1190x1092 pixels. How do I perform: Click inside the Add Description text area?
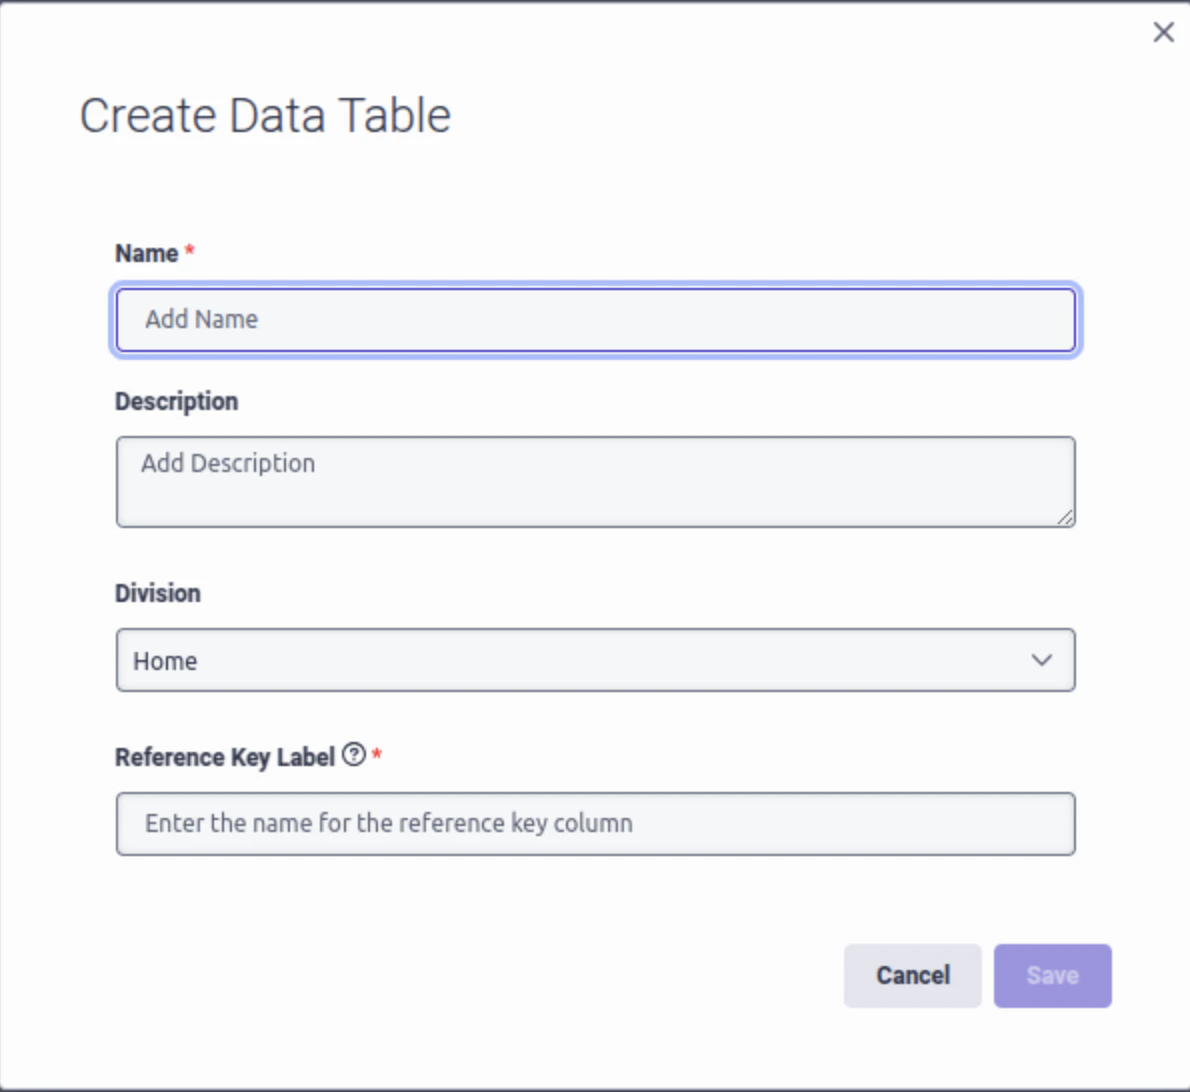tap(595, 480)
